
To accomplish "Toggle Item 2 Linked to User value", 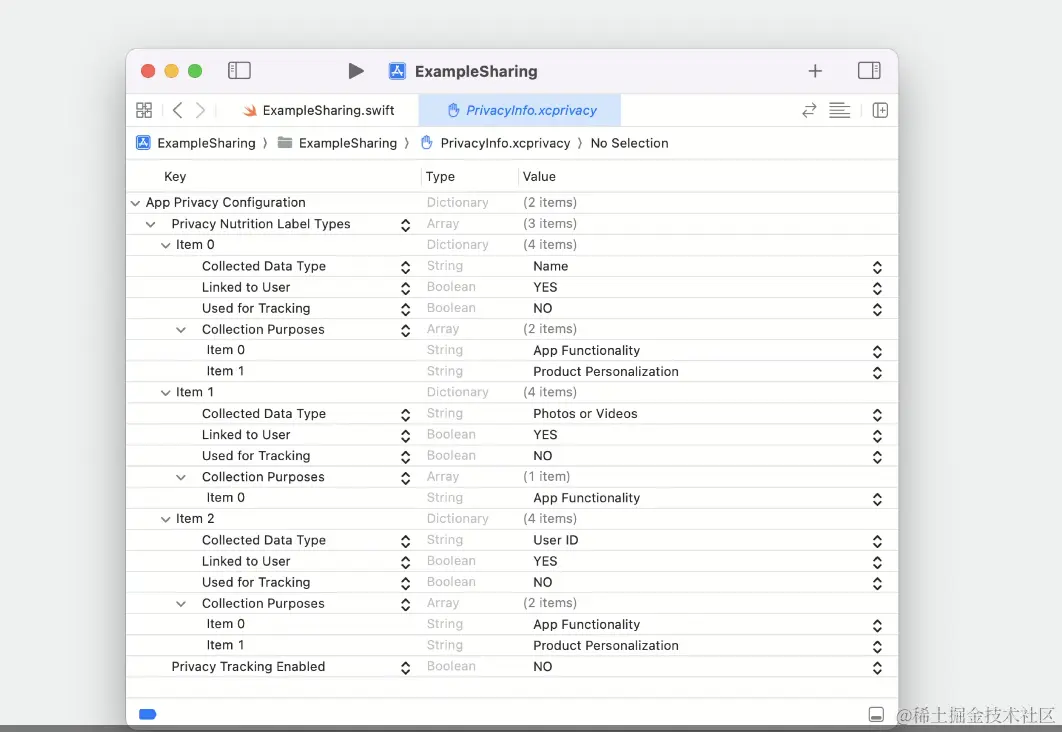I will (x=877, y=562).
